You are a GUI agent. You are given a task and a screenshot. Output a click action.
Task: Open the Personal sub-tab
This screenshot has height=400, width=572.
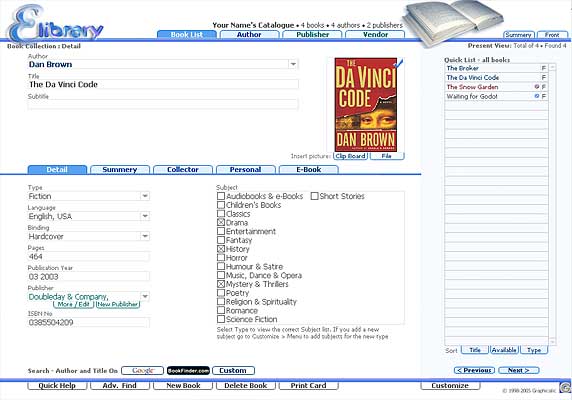pyautogui.click(x=246, y=170)
